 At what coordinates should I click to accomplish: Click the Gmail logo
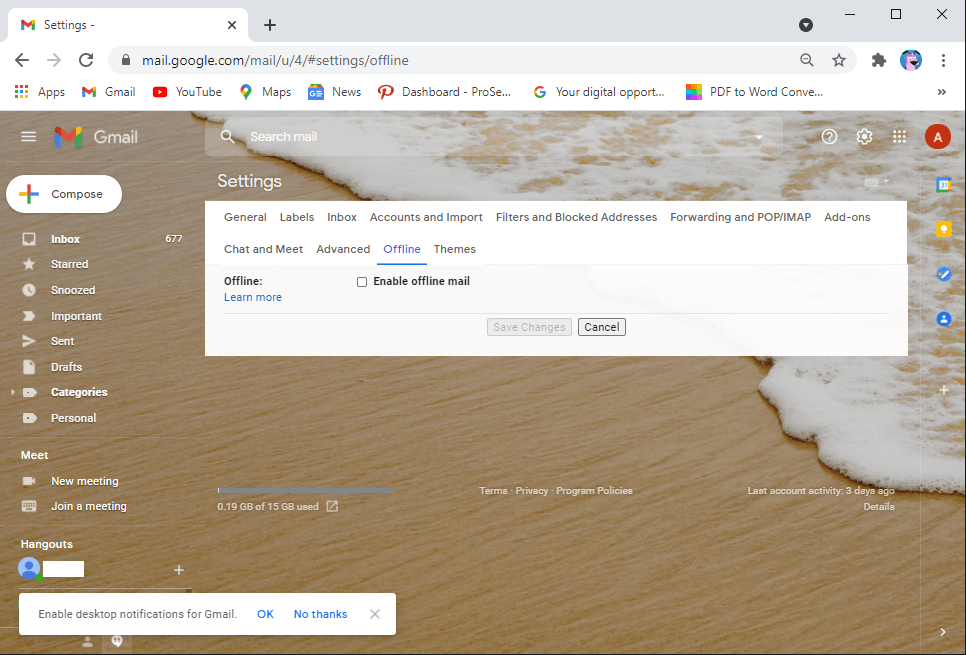96,136
